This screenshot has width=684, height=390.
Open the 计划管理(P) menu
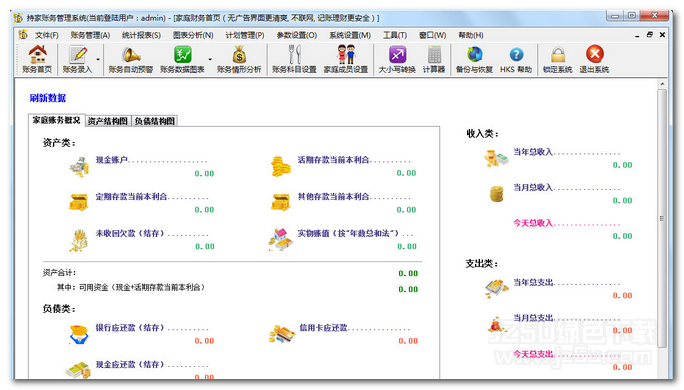point(245,35)
